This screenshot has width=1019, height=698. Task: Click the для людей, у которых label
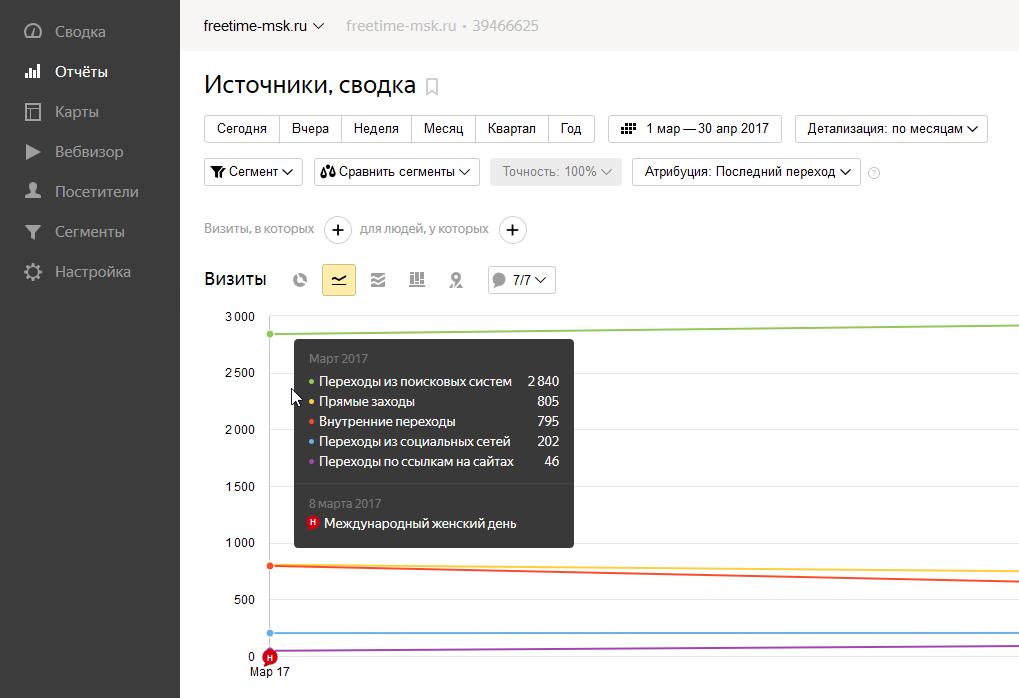pyautogui.click(x=424, y=229)
